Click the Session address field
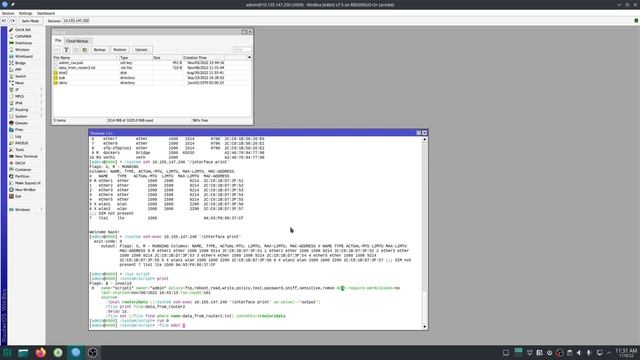 (x=76, y=21)
